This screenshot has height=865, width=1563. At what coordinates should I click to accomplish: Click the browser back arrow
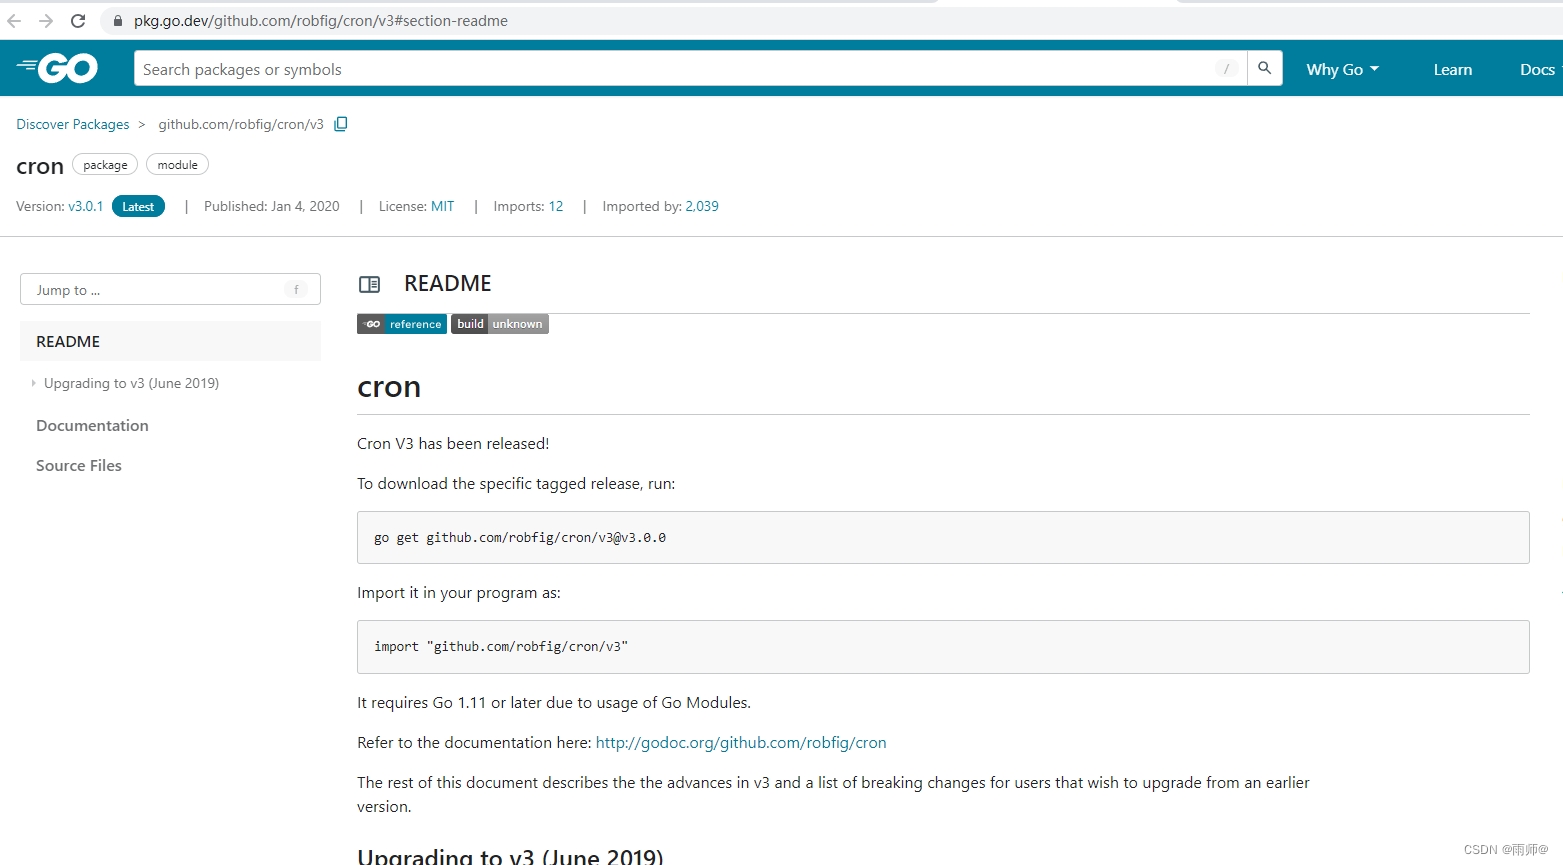(x=14, y=21)
